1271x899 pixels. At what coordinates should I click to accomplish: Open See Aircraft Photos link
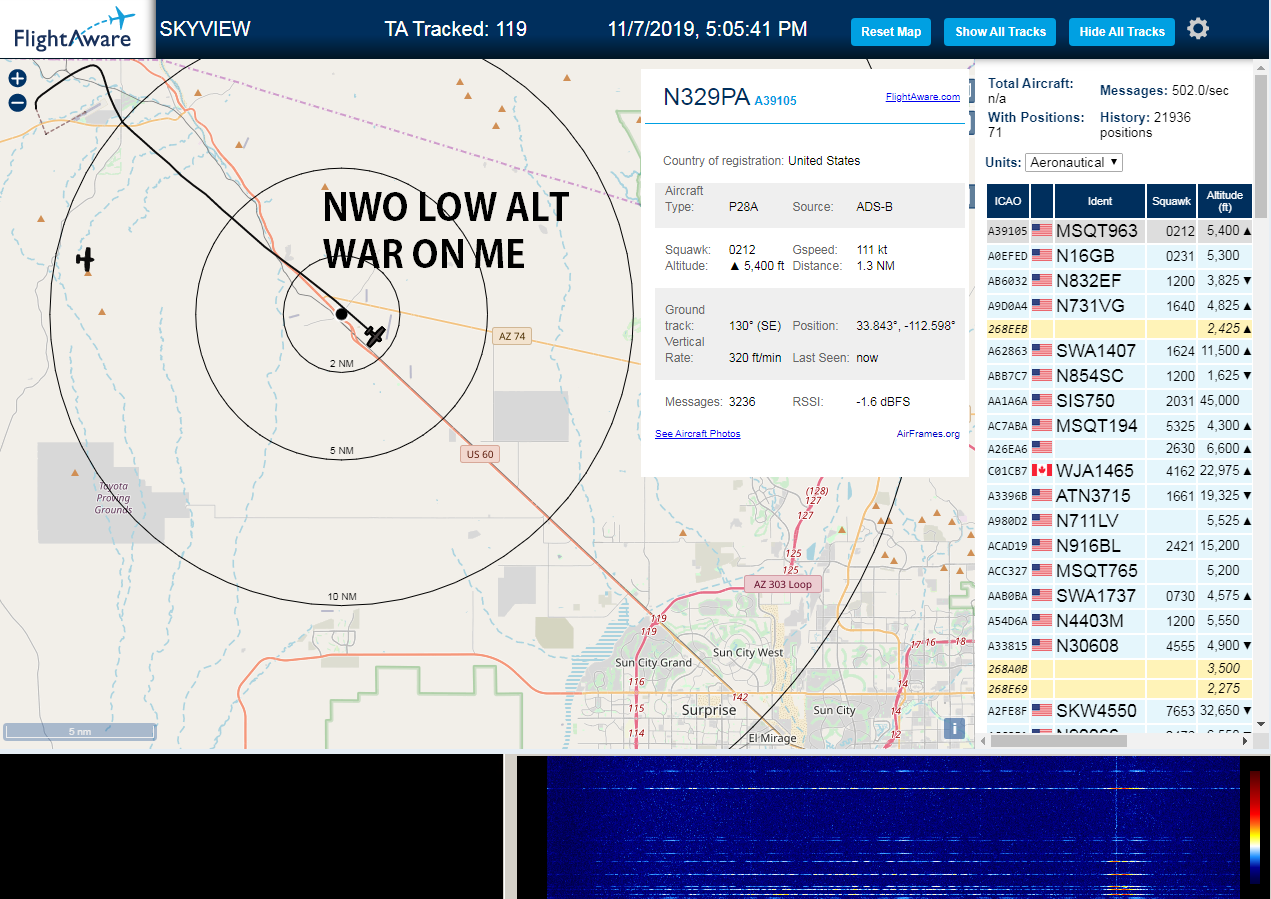click(697, 434)
